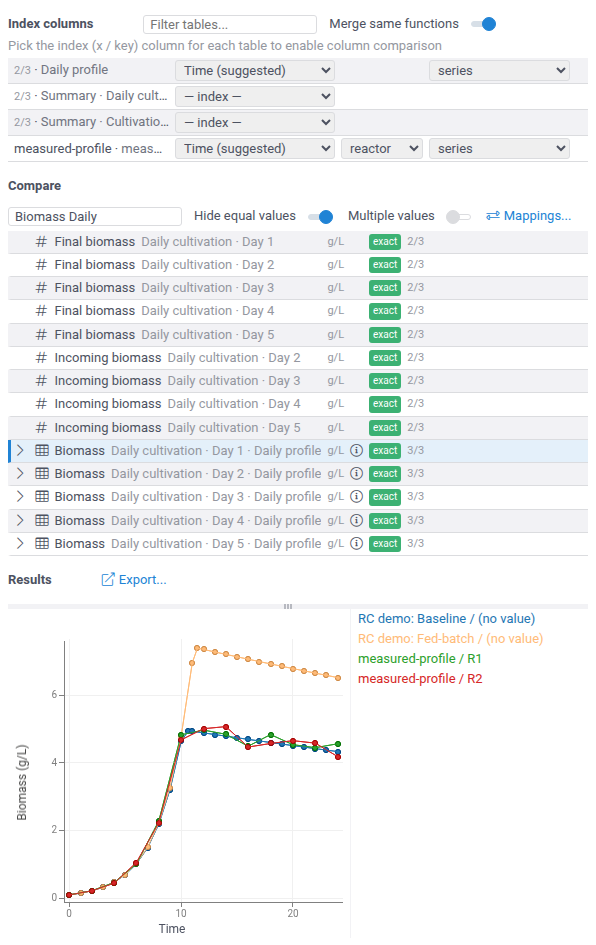Expand Biomass Day 1 Daily profile row

20,450
